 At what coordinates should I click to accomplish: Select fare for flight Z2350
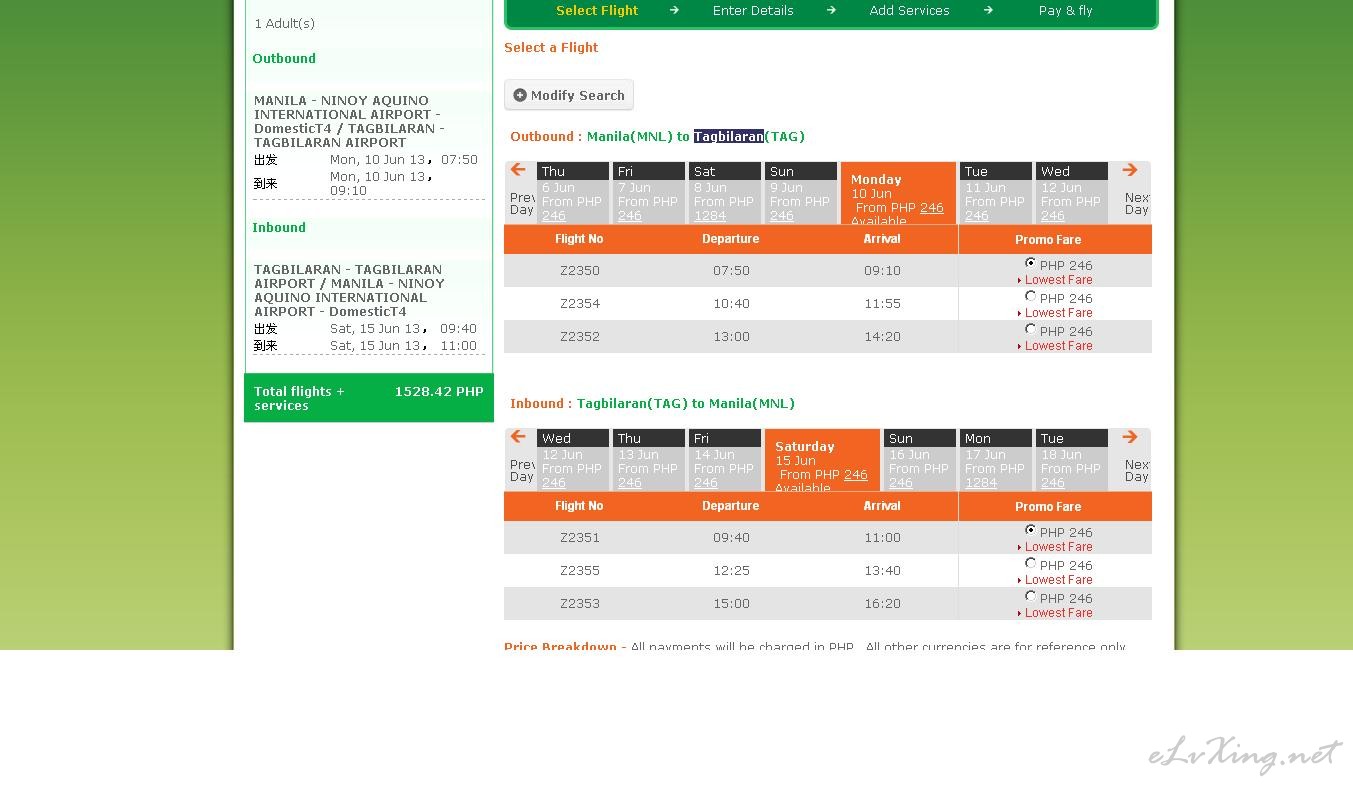tap(1030, 263)
